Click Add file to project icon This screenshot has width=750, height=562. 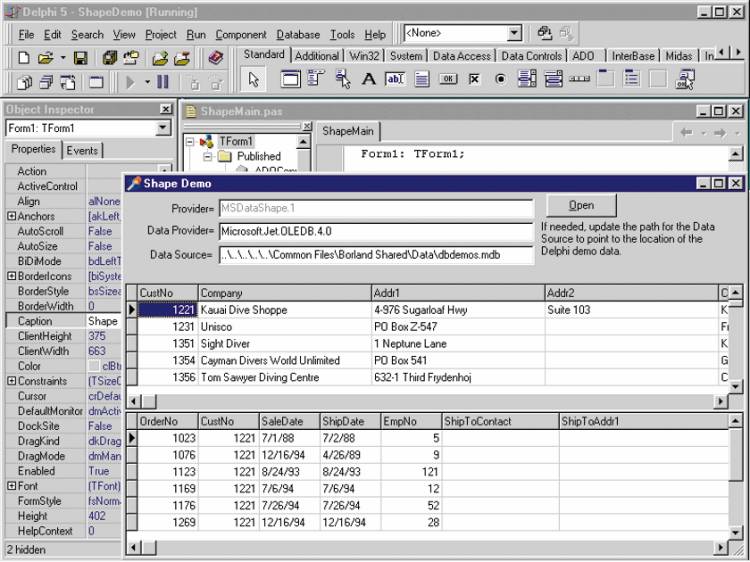pyautogui.click(x=160, y=58)
